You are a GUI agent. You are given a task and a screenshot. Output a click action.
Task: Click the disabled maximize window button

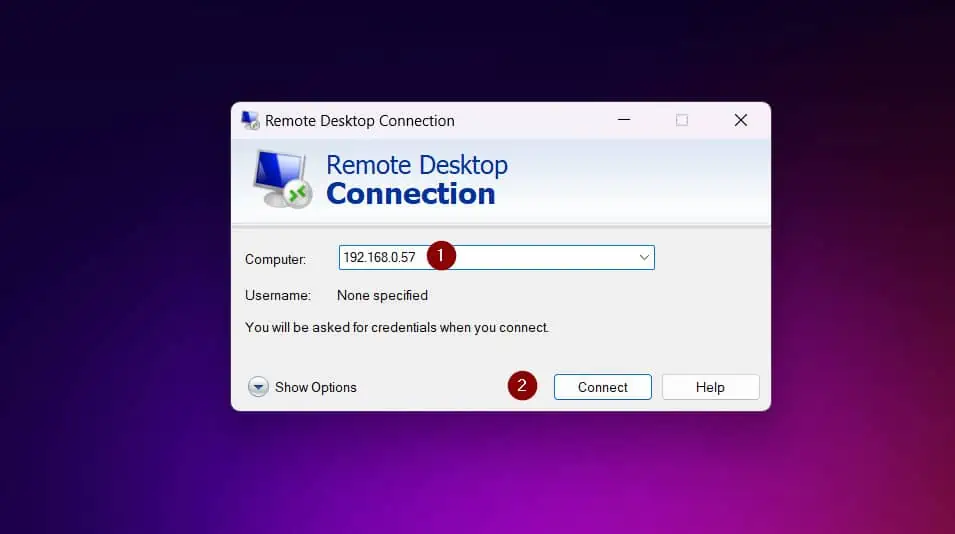(682, 120)
